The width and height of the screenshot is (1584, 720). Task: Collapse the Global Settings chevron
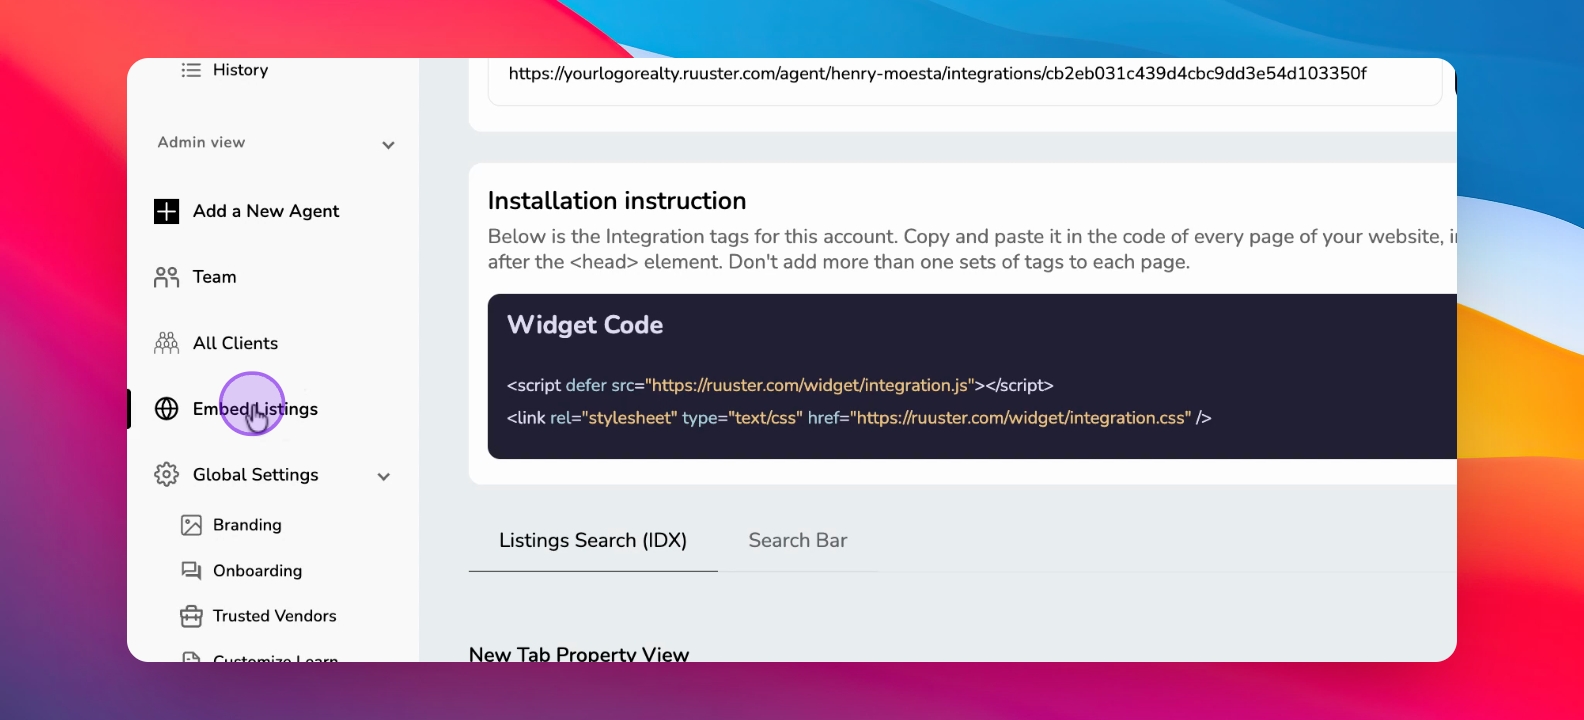(x=383, y=477)
